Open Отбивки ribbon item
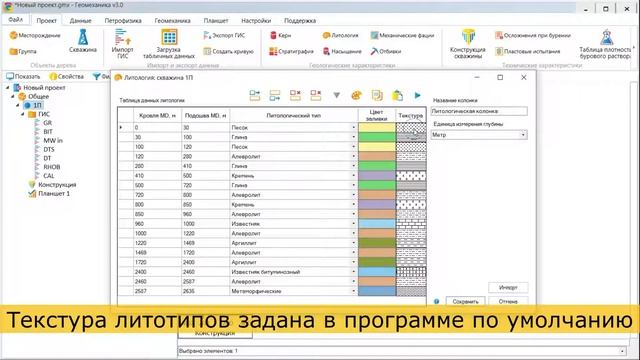 (386, 51)
